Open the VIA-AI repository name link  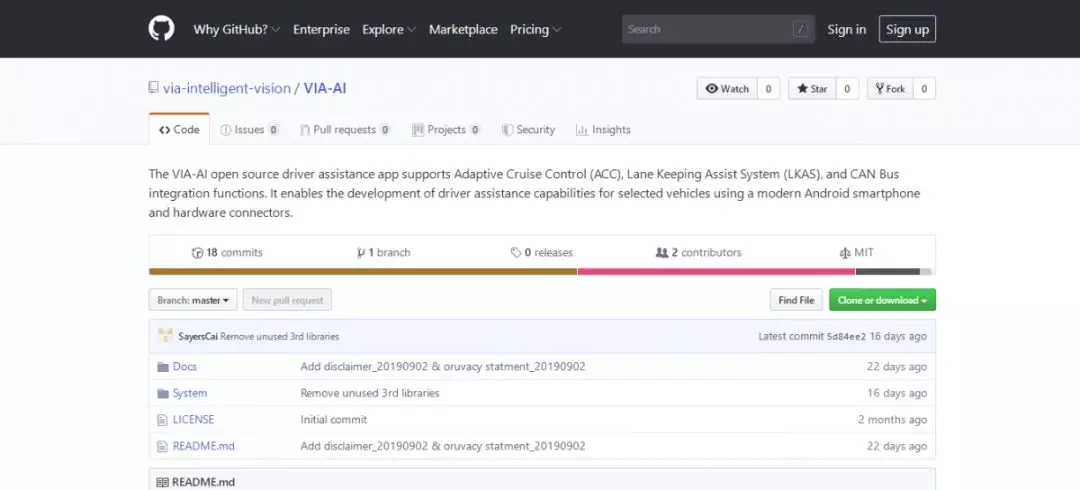tap(324, 88)
